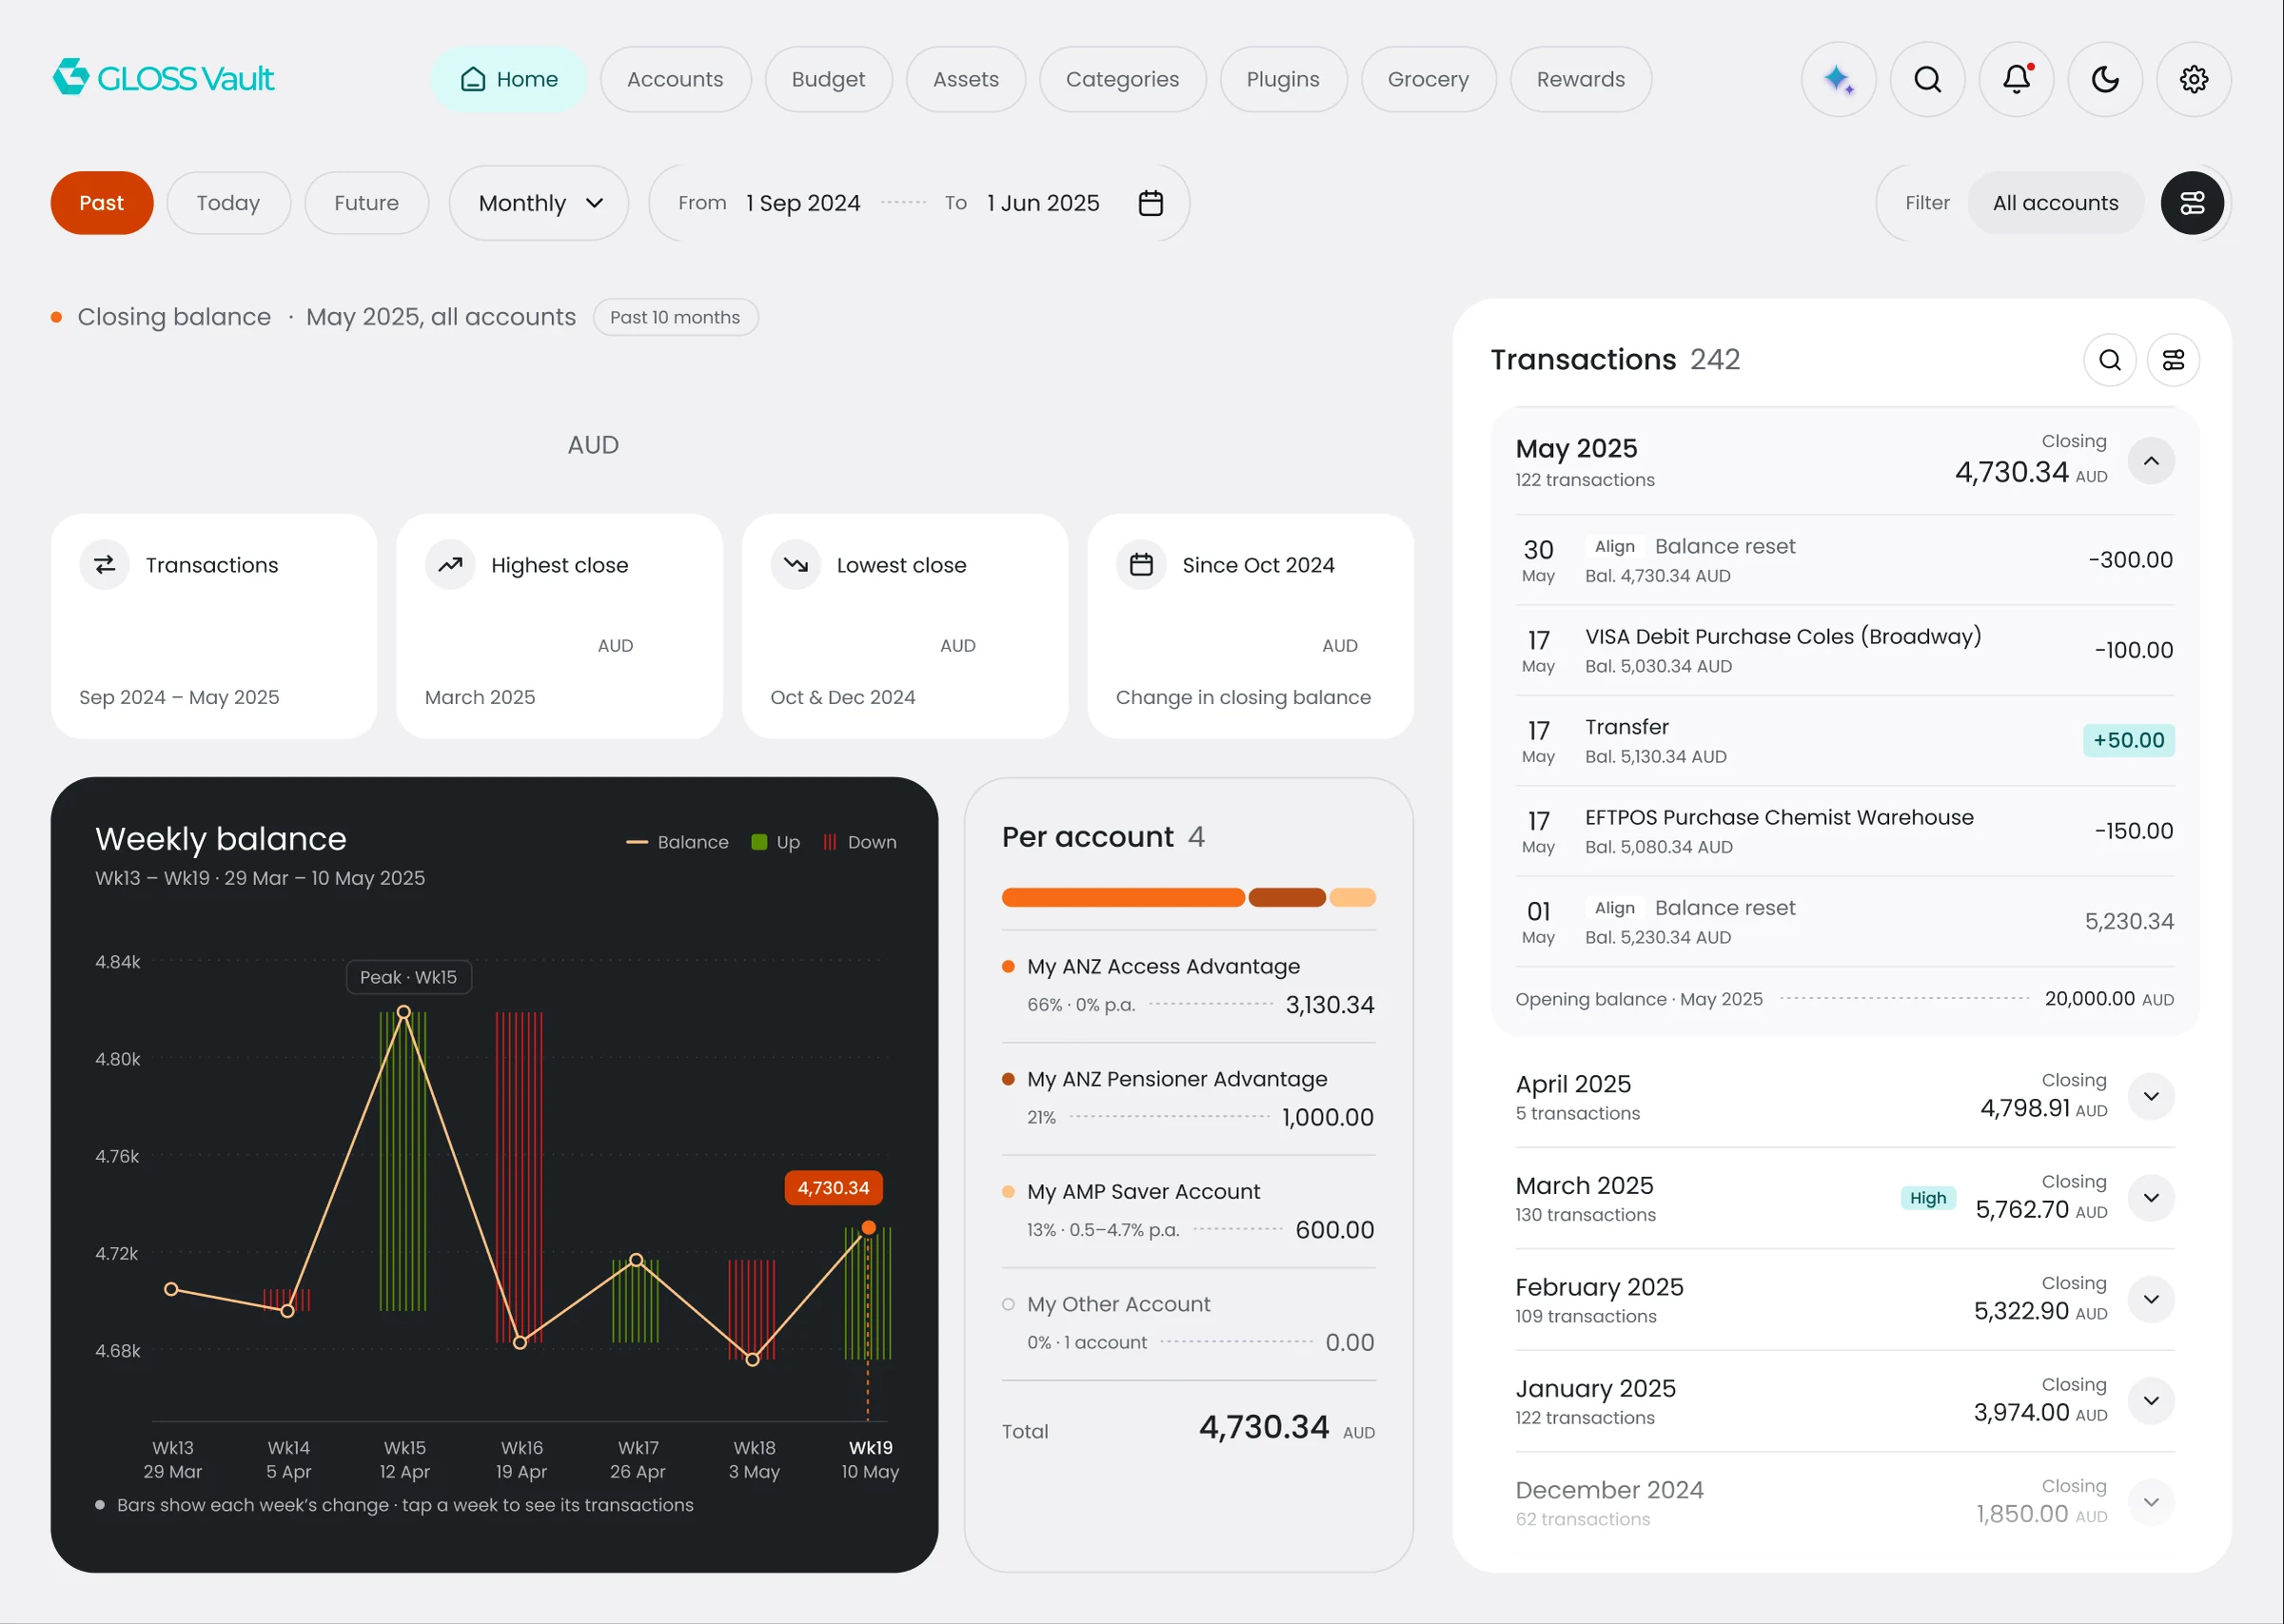
Task: Select the Past period toggle
Action: pyautogui.click(x=102, y=203)
